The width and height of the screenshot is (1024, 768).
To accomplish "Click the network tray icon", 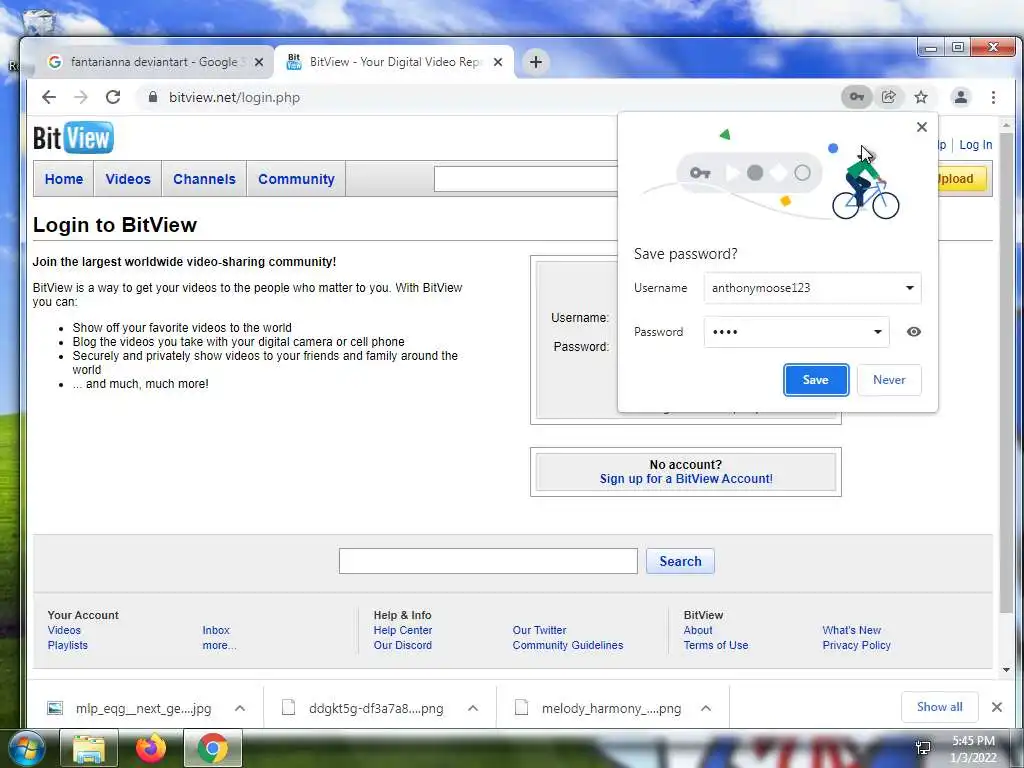I will click(x=923, y=748).
